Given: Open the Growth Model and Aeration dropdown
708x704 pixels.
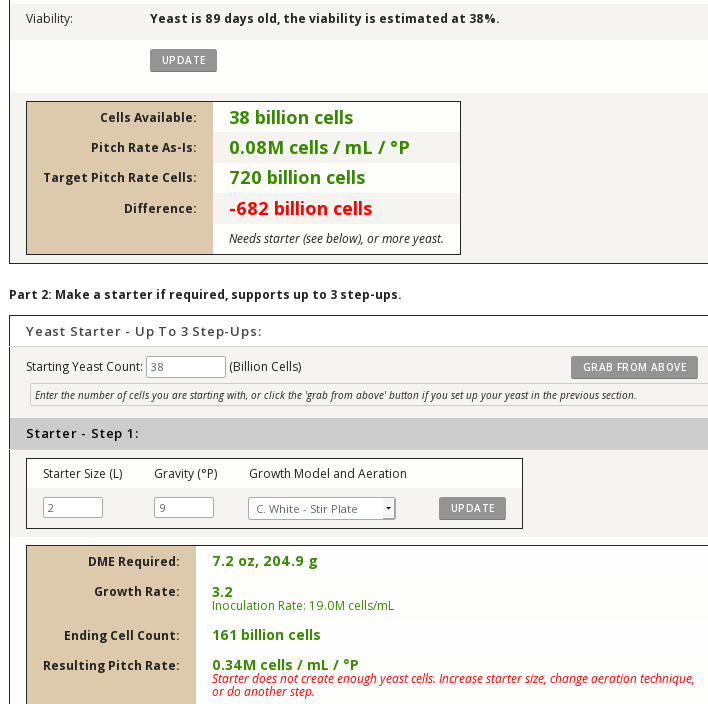Looking at the screenshot, I should pyautogui.click(x=321, y=509).
